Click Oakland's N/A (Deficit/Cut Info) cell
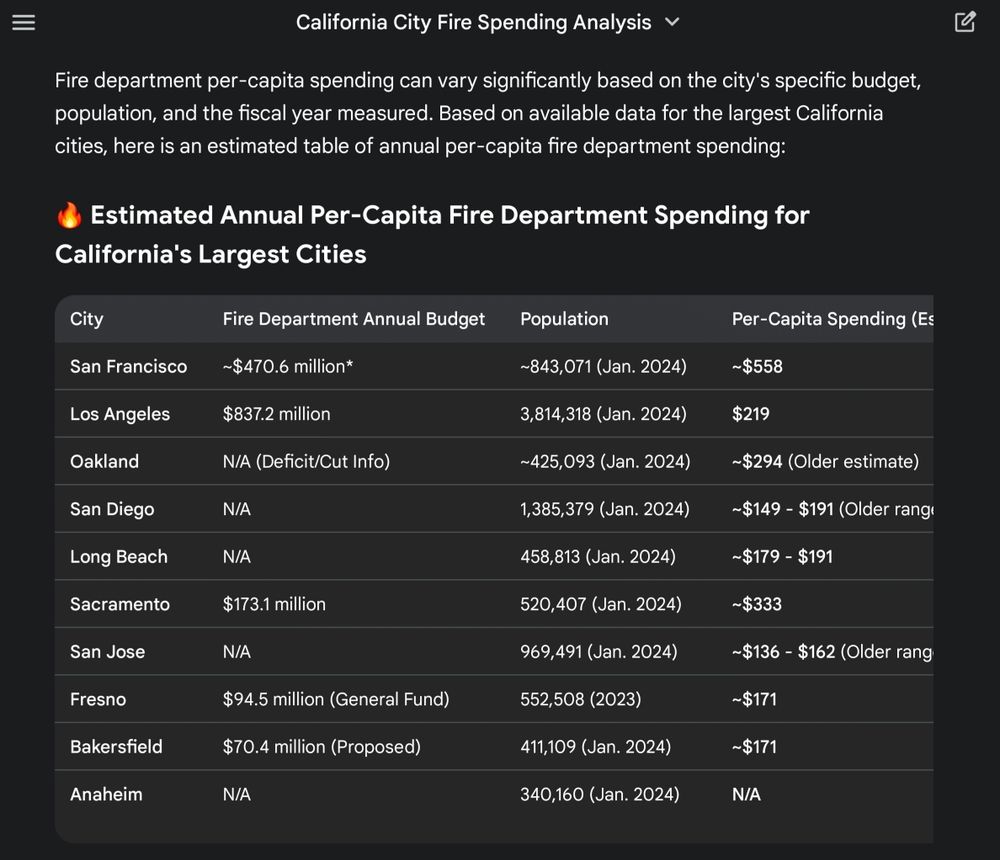1000x860 pixels. [306, 461]
